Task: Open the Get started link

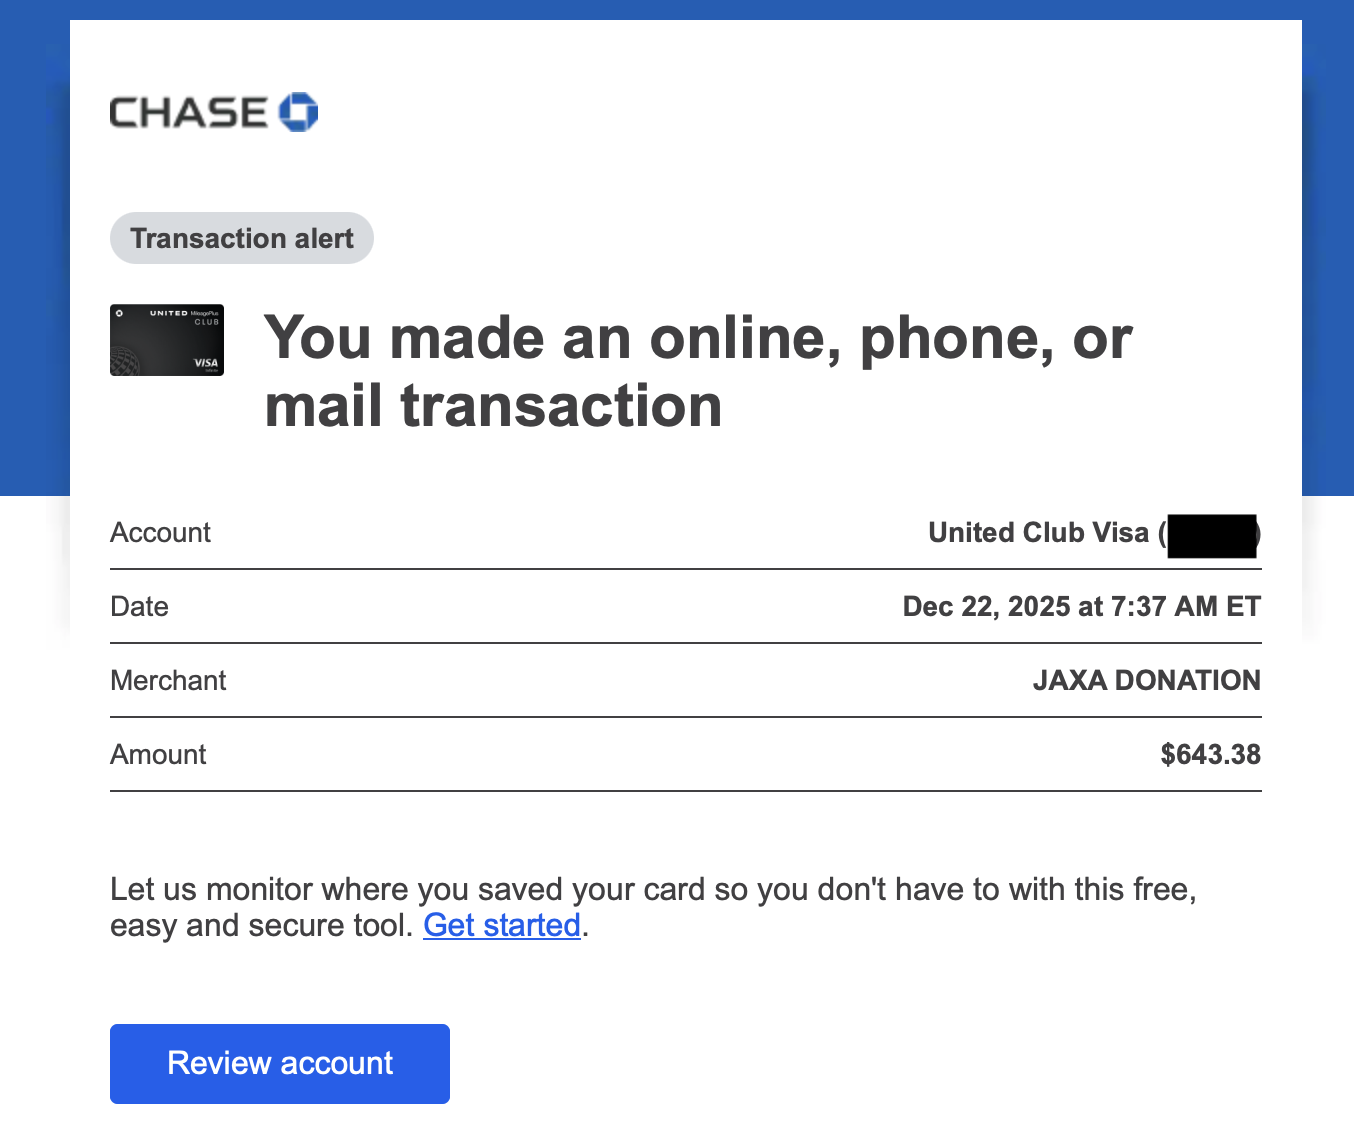Action: point(502,926)
